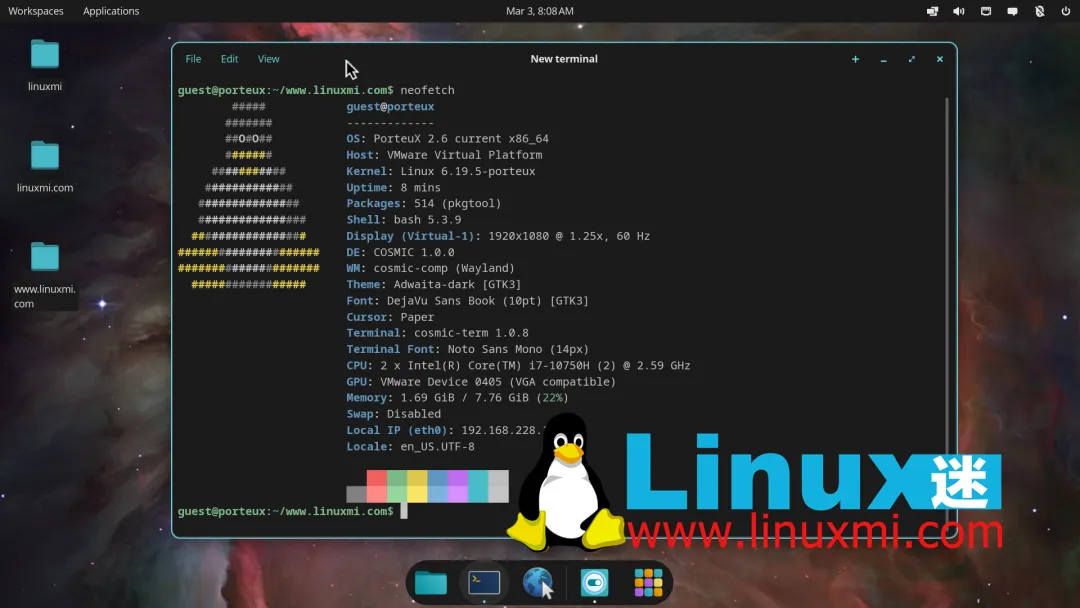
Task: Open a new terminal tab with plus icon
Action: click(x=855, y=59)
